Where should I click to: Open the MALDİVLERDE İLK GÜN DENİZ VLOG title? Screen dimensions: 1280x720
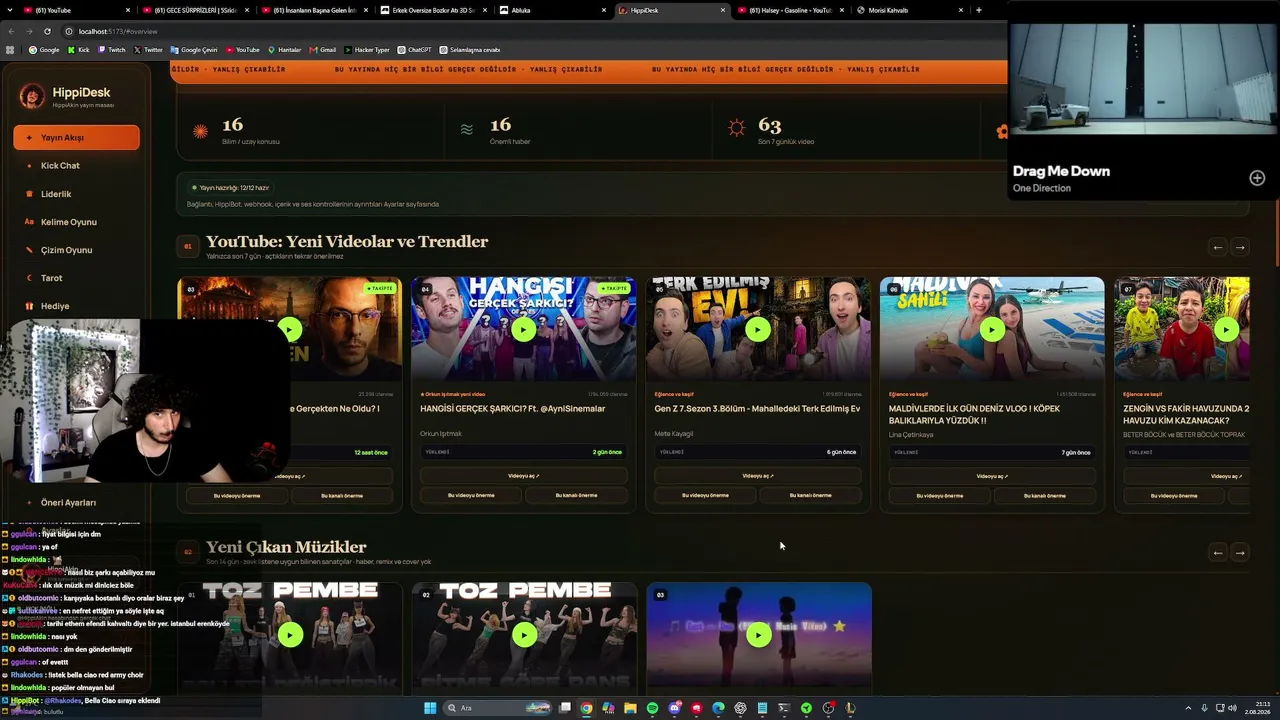974,414
